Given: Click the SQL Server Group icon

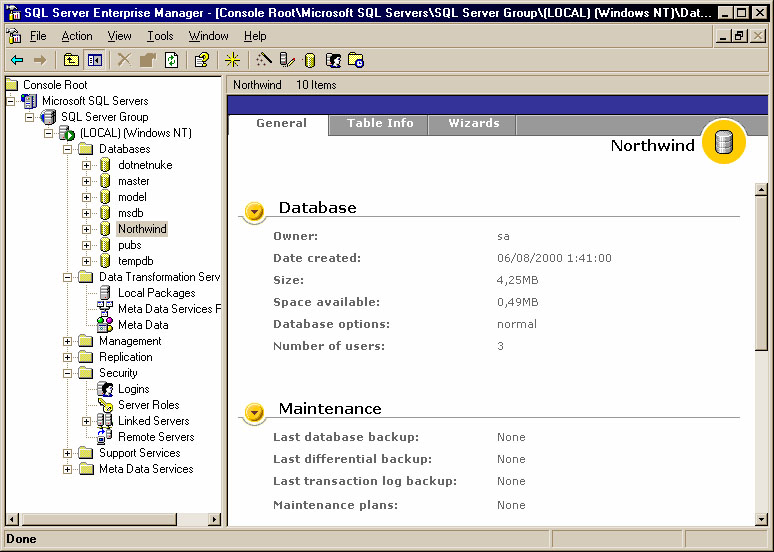Looking at the screenshot, I should [48, 117].
